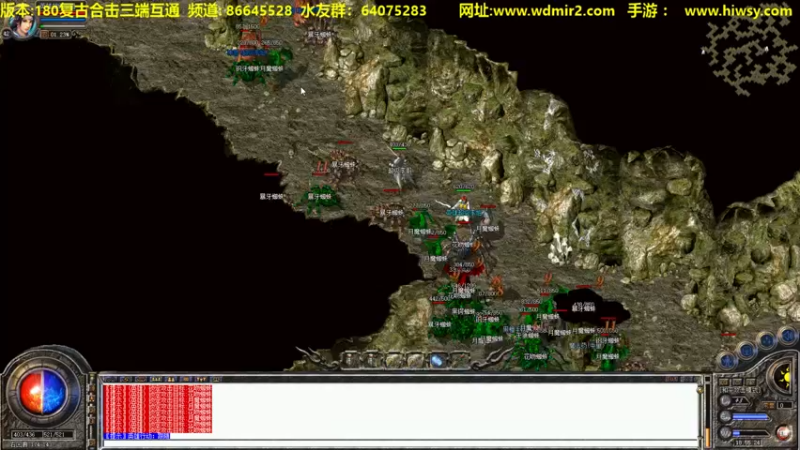This screenshot has height=450, width=800.
Task: Click the chat window vertical scrollbar
Action: 700,413
